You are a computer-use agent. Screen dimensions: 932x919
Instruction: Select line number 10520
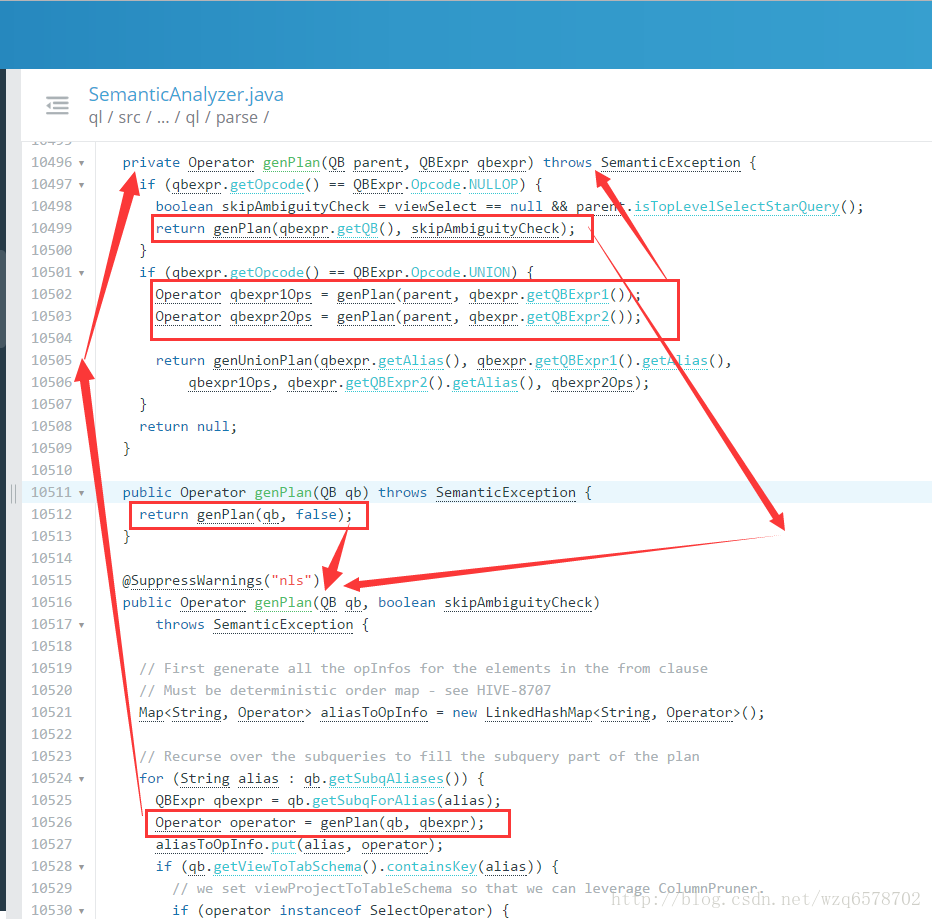click(52, 691)
